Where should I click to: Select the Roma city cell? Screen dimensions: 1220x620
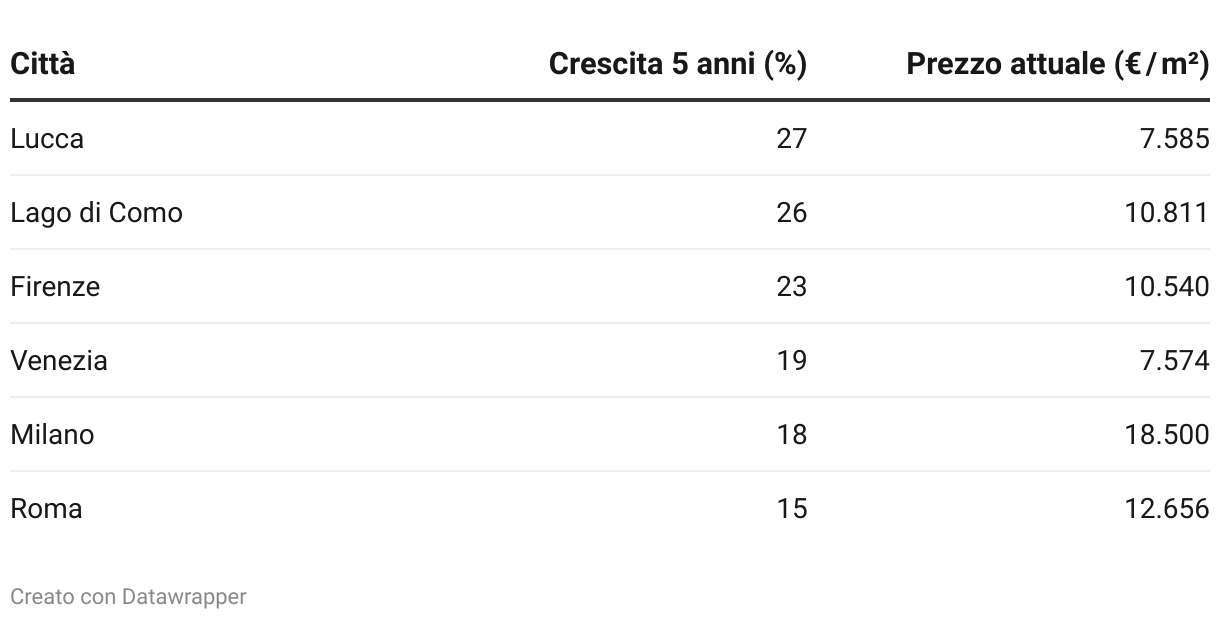tap(46, 508)
